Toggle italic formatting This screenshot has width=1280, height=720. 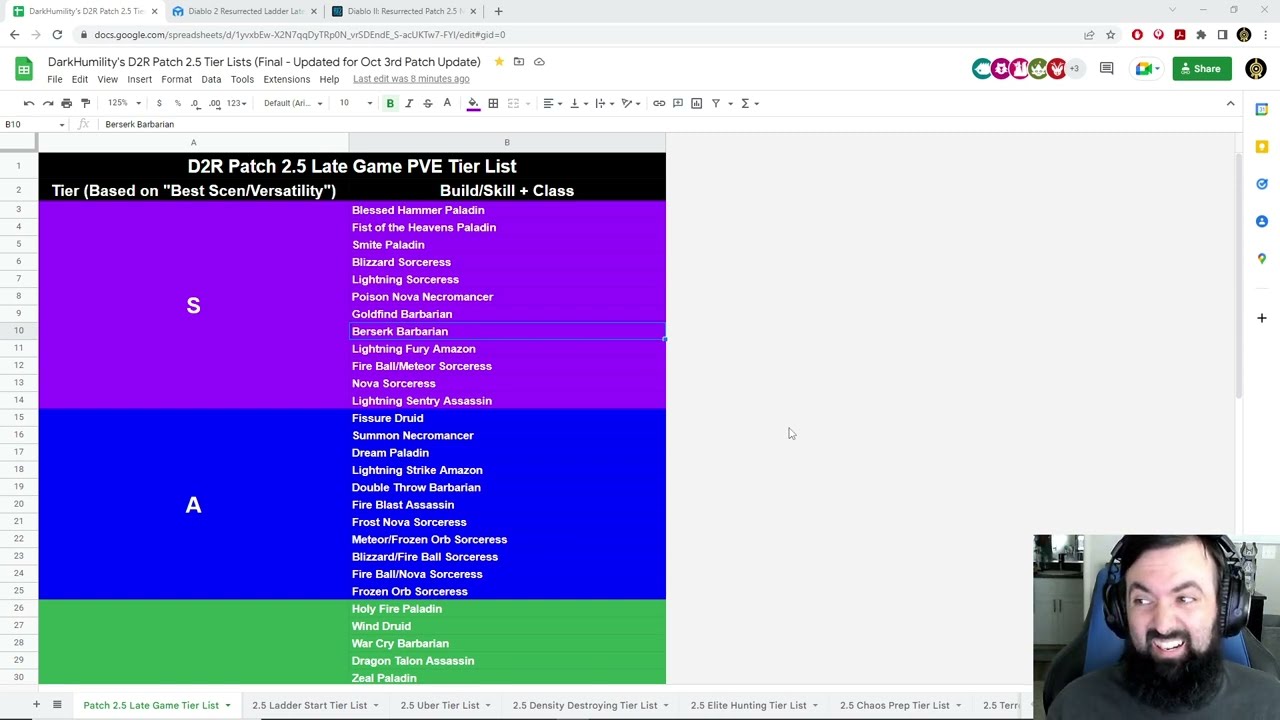pos(409,103)
